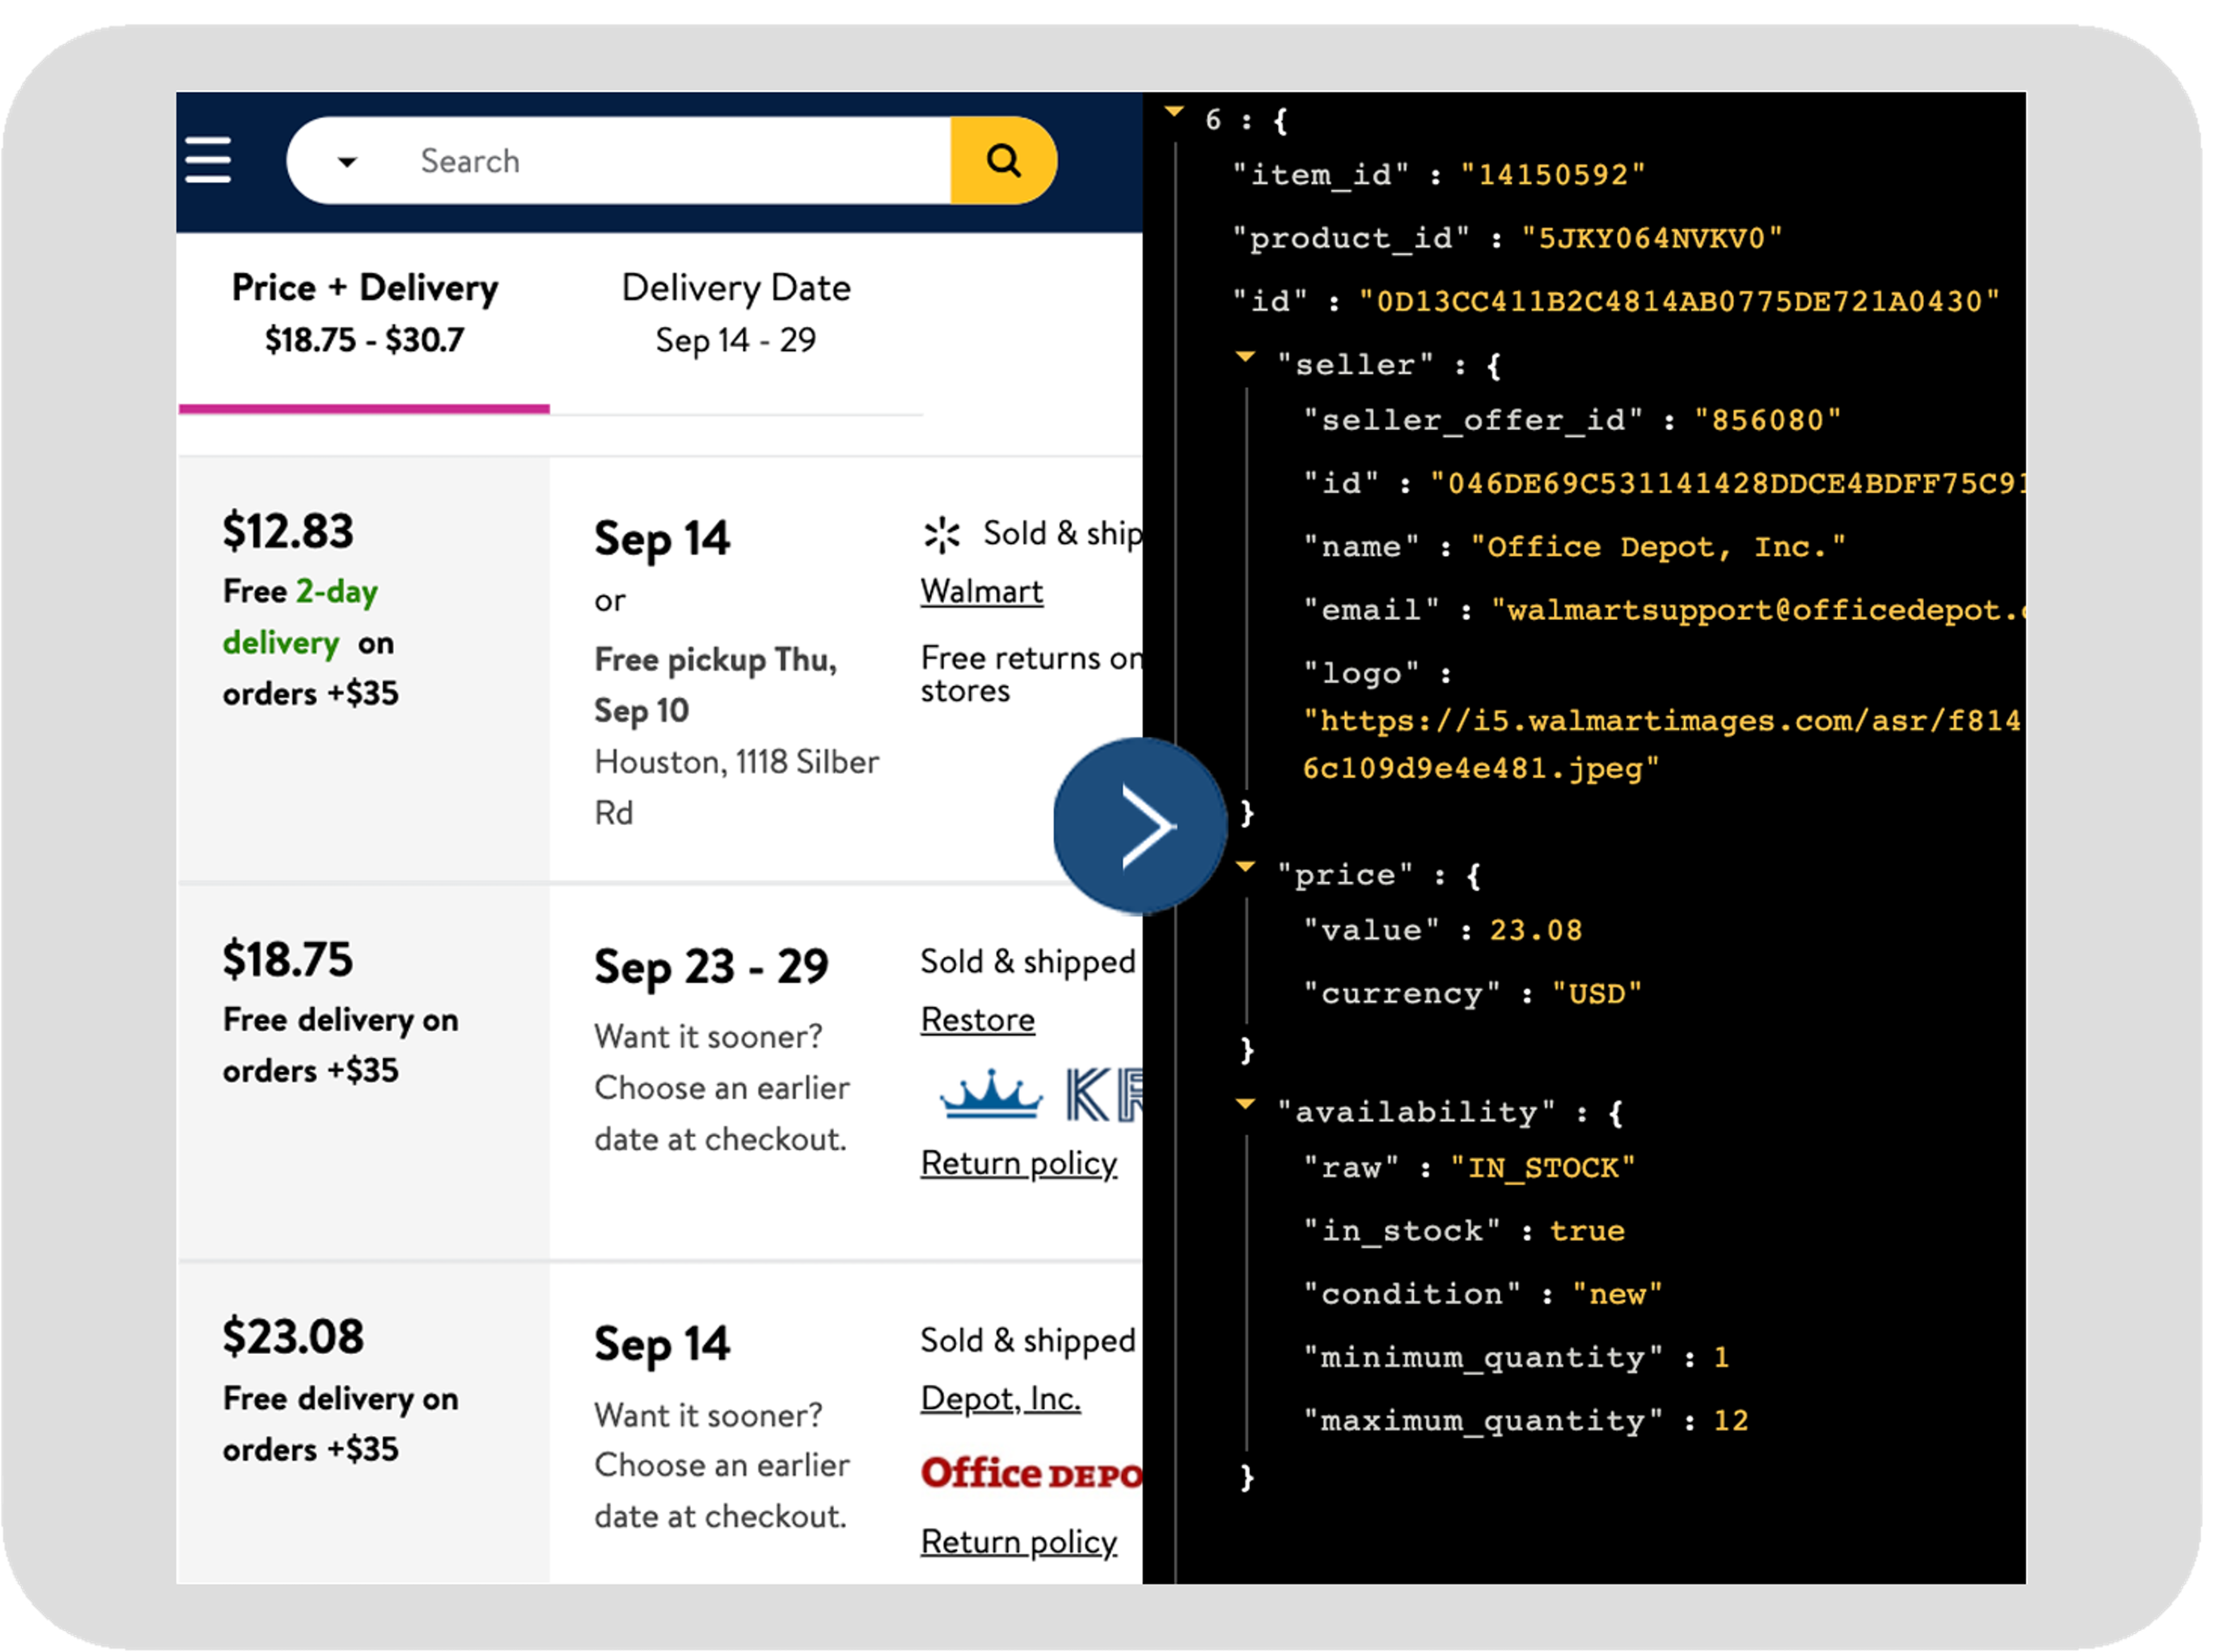Switch to the Delivery Date tab
This screenshot has width=2225, height=1652.
(736, 313)
